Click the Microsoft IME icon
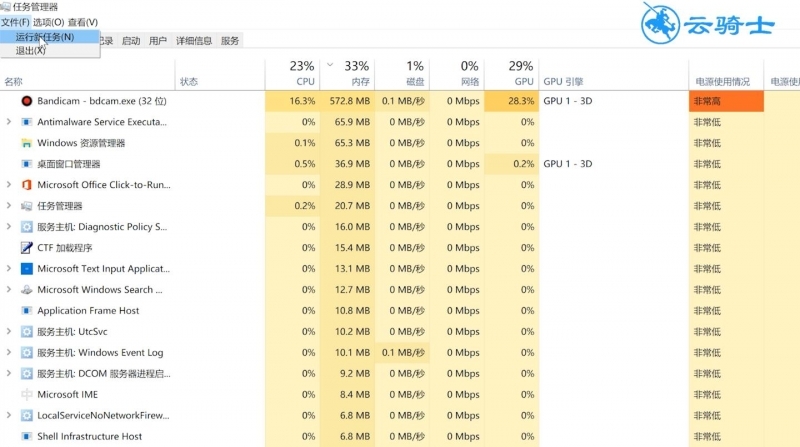This screenshot has width=800, height=447. click(x=27, y=394)
